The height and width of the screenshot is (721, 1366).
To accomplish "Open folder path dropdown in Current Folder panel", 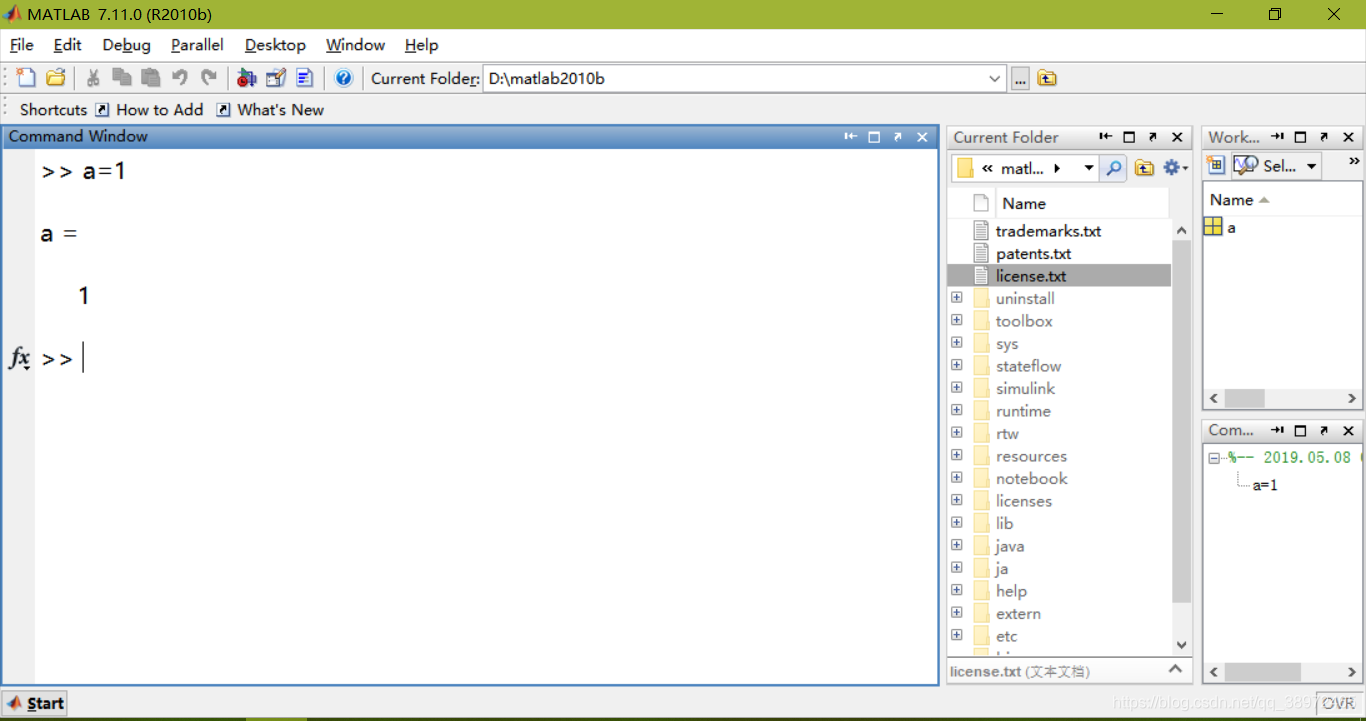I will coord(1089,168).
